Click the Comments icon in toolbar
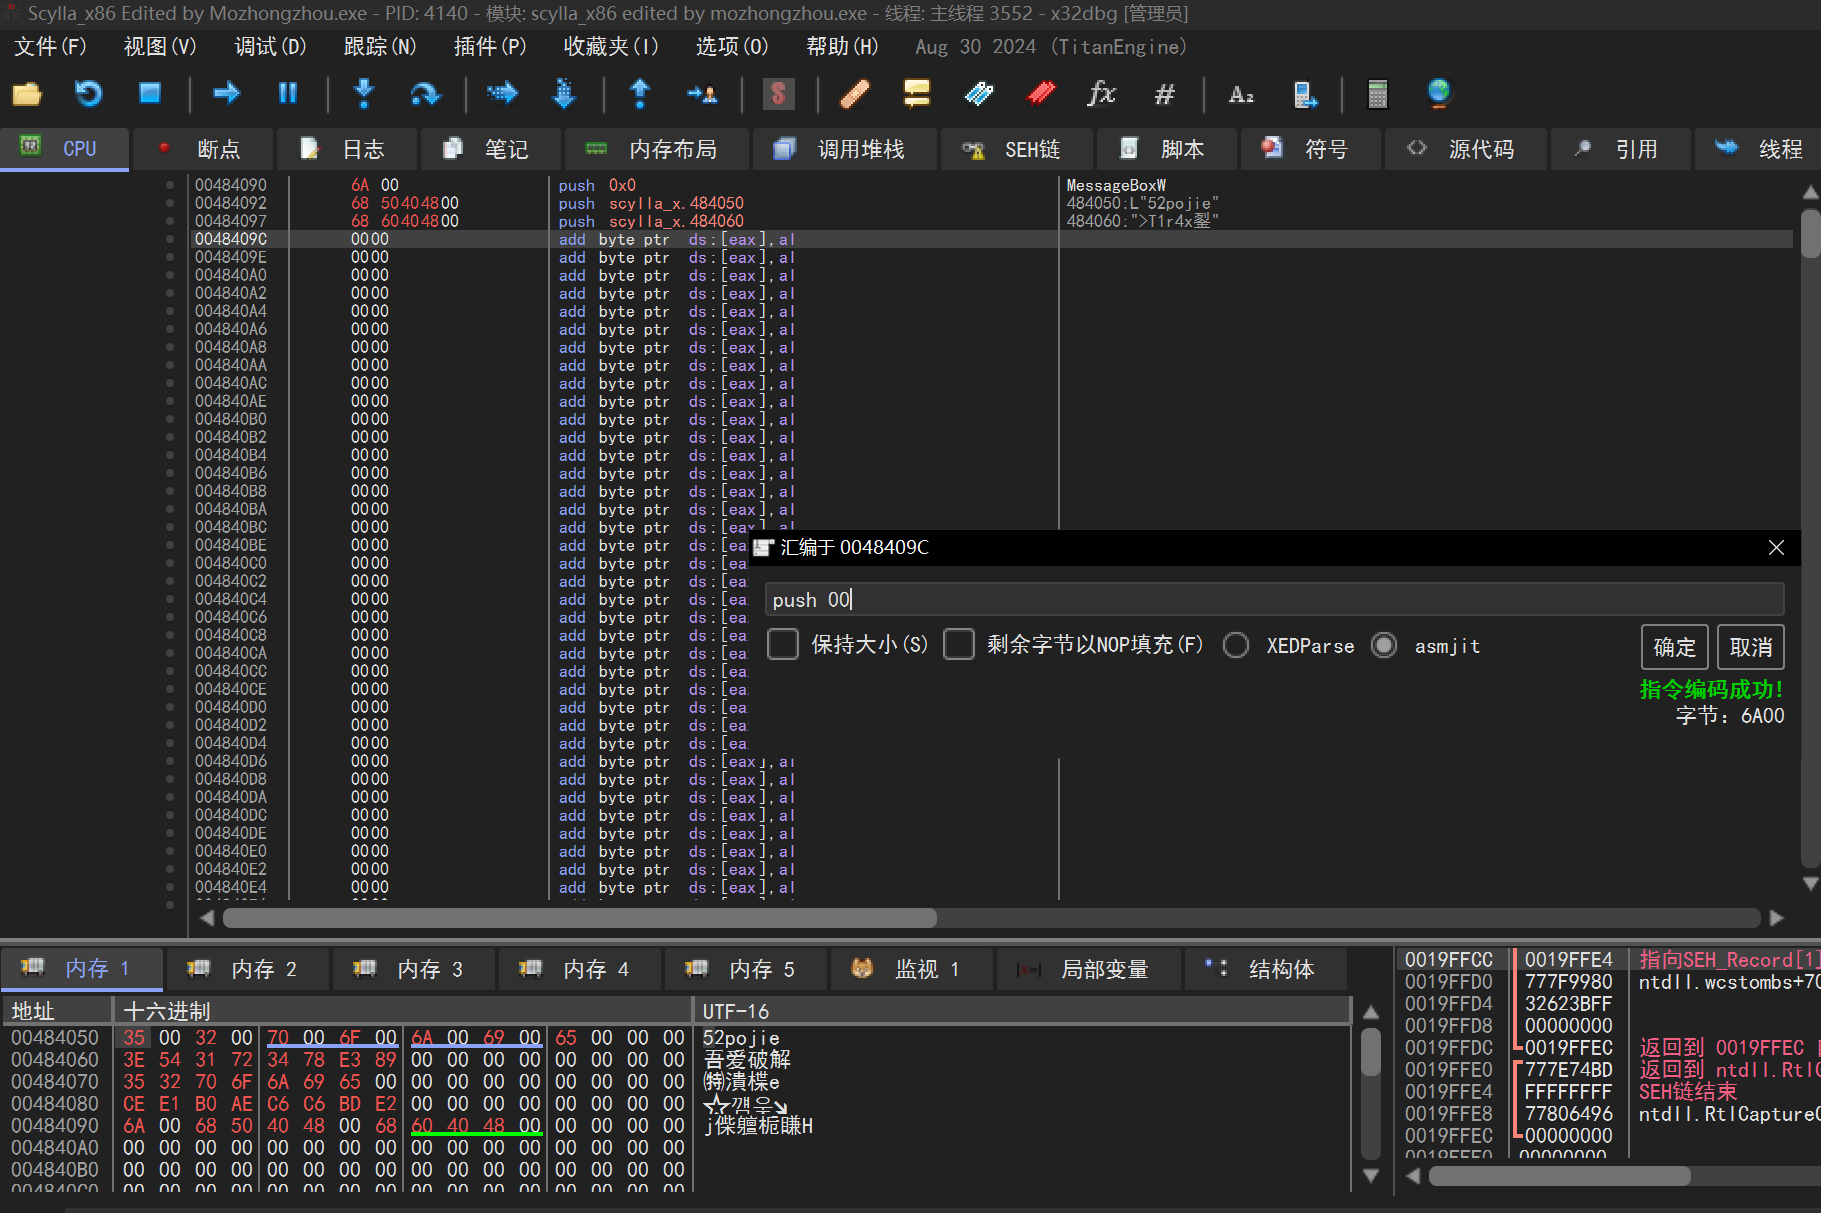The height and width of the screenshot is (1213, 1821). coord(917,94)
